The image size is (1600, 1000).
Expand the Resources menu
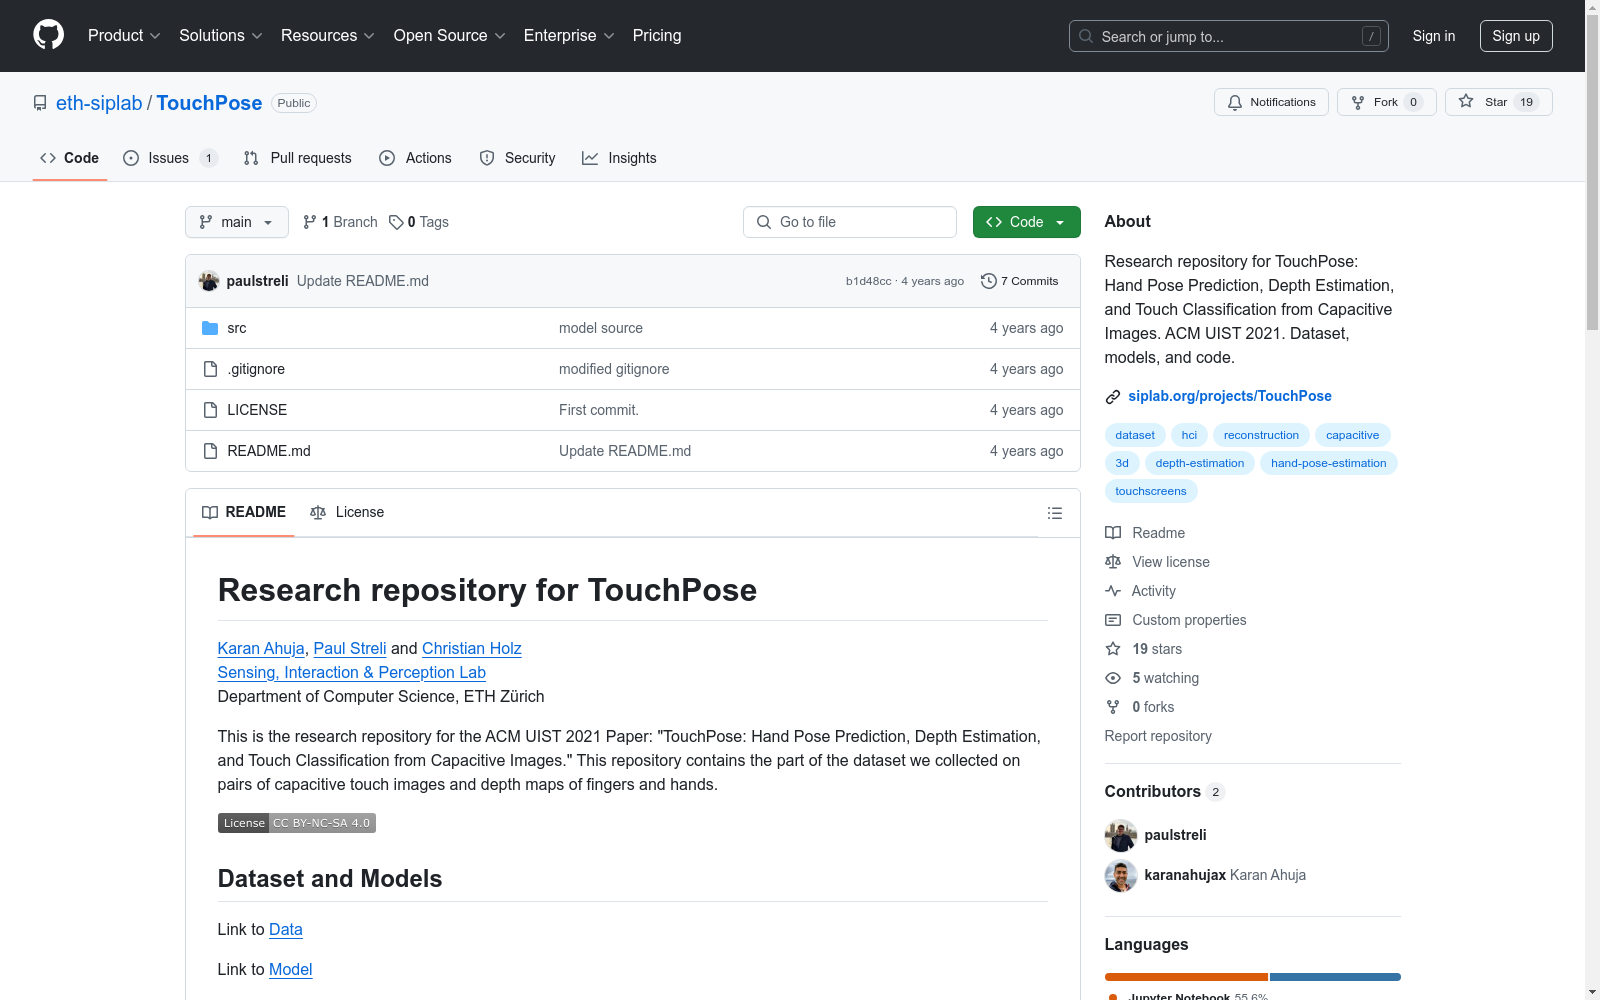coord(328,36)
